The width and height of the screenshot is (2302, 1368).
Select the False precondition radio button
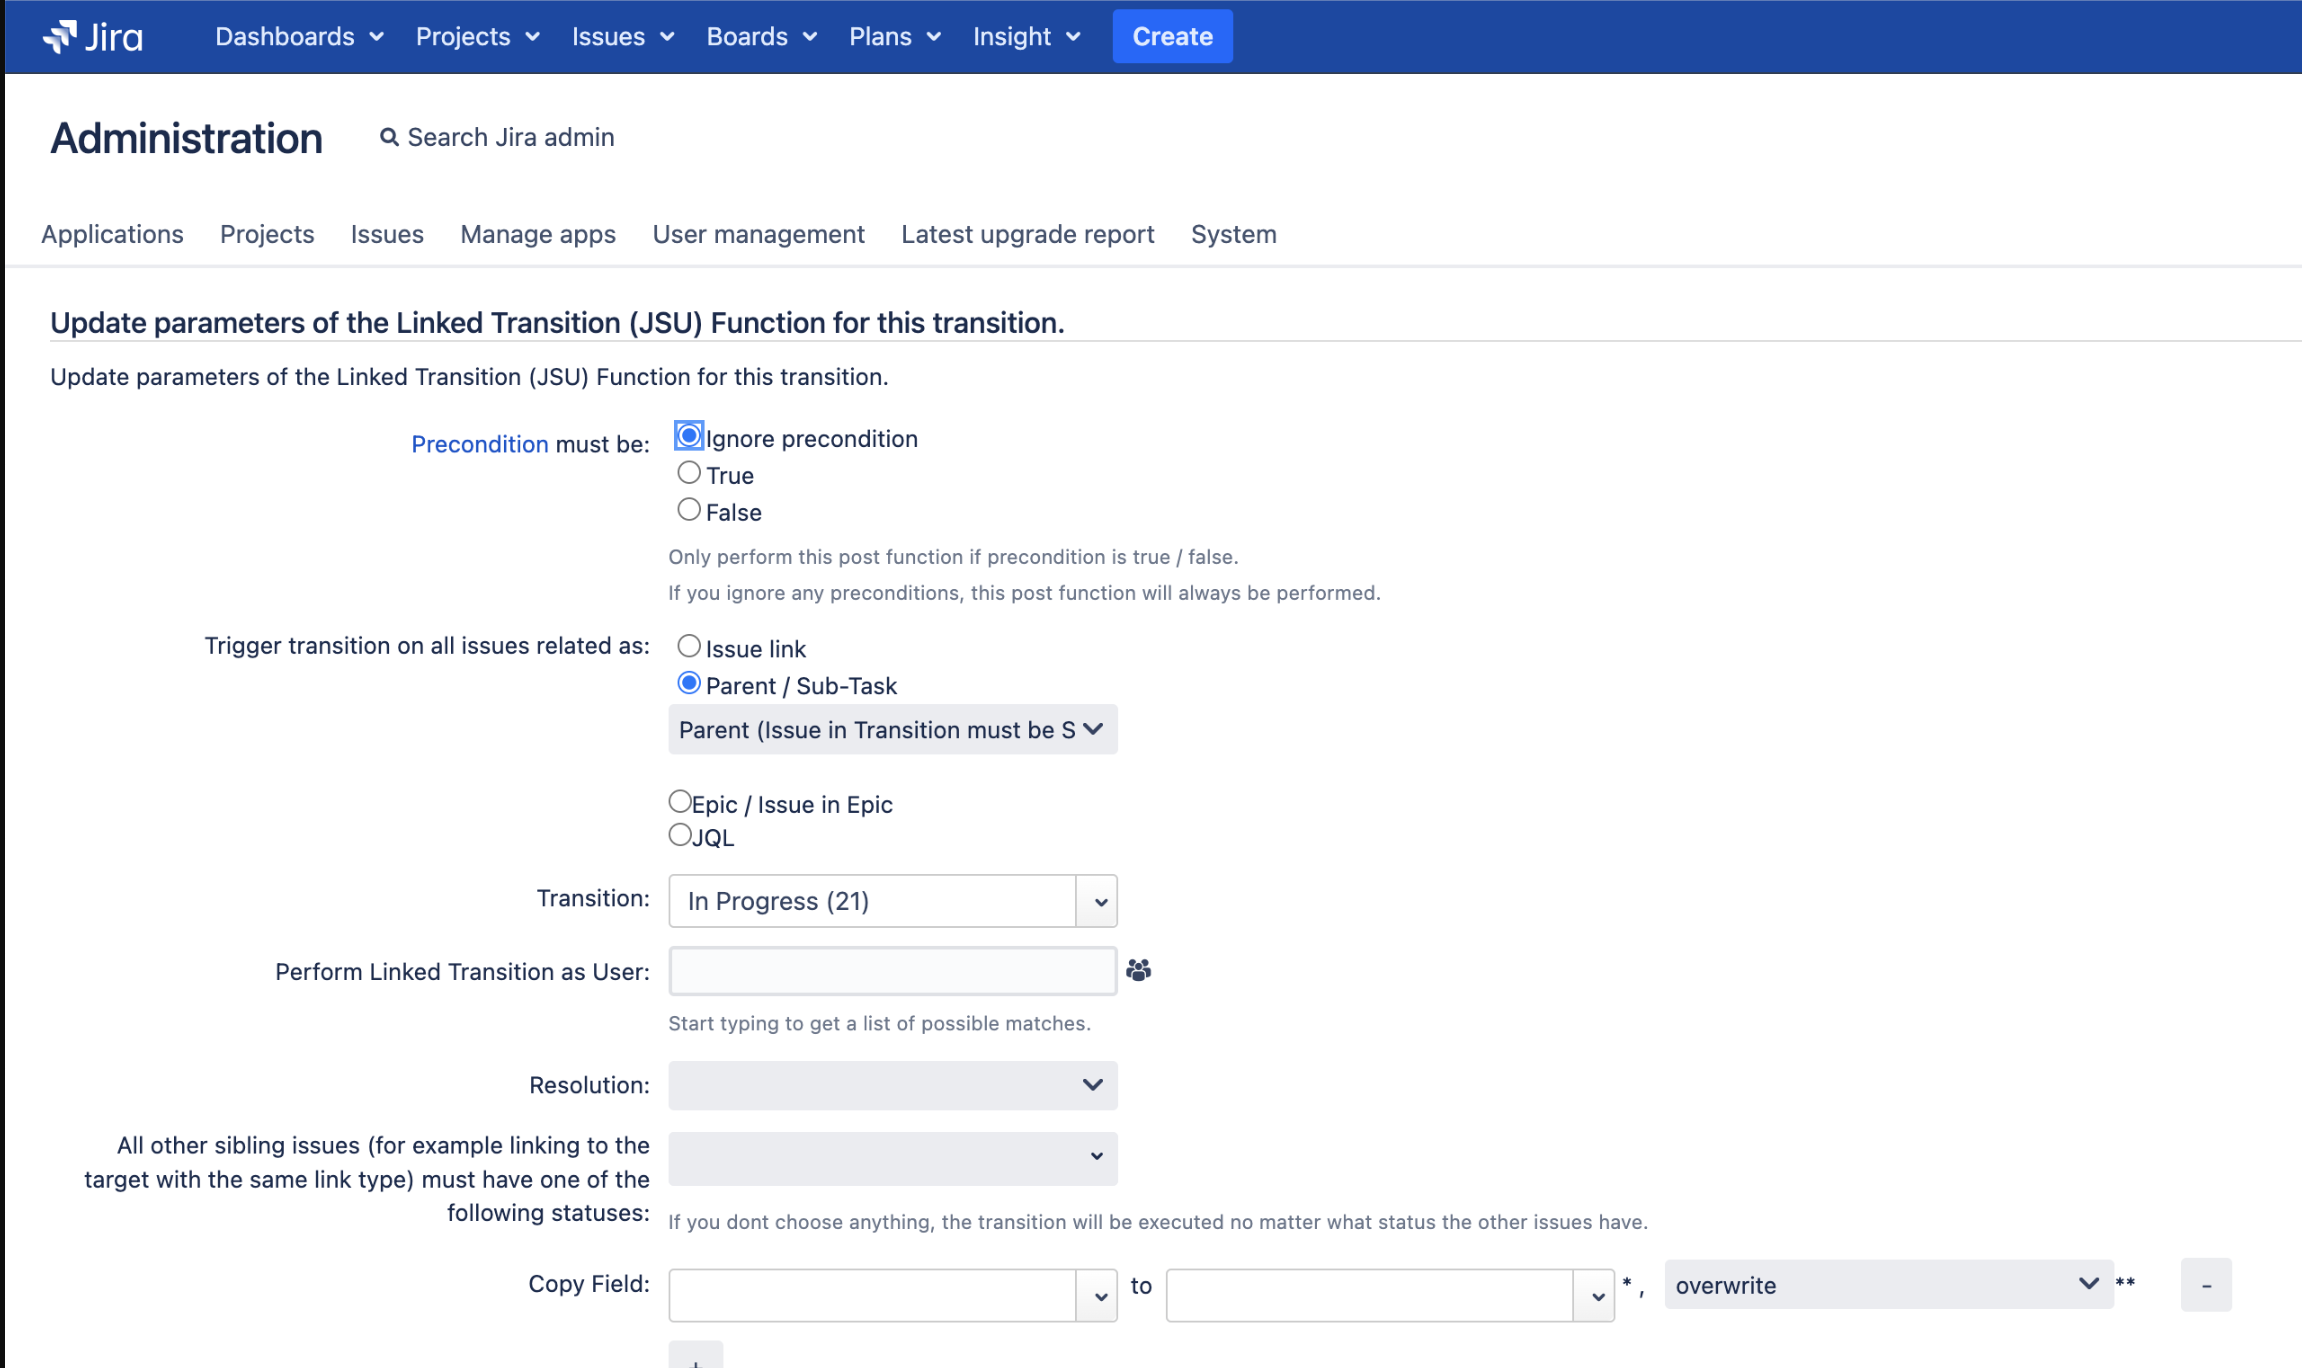[x=688, y=510]
